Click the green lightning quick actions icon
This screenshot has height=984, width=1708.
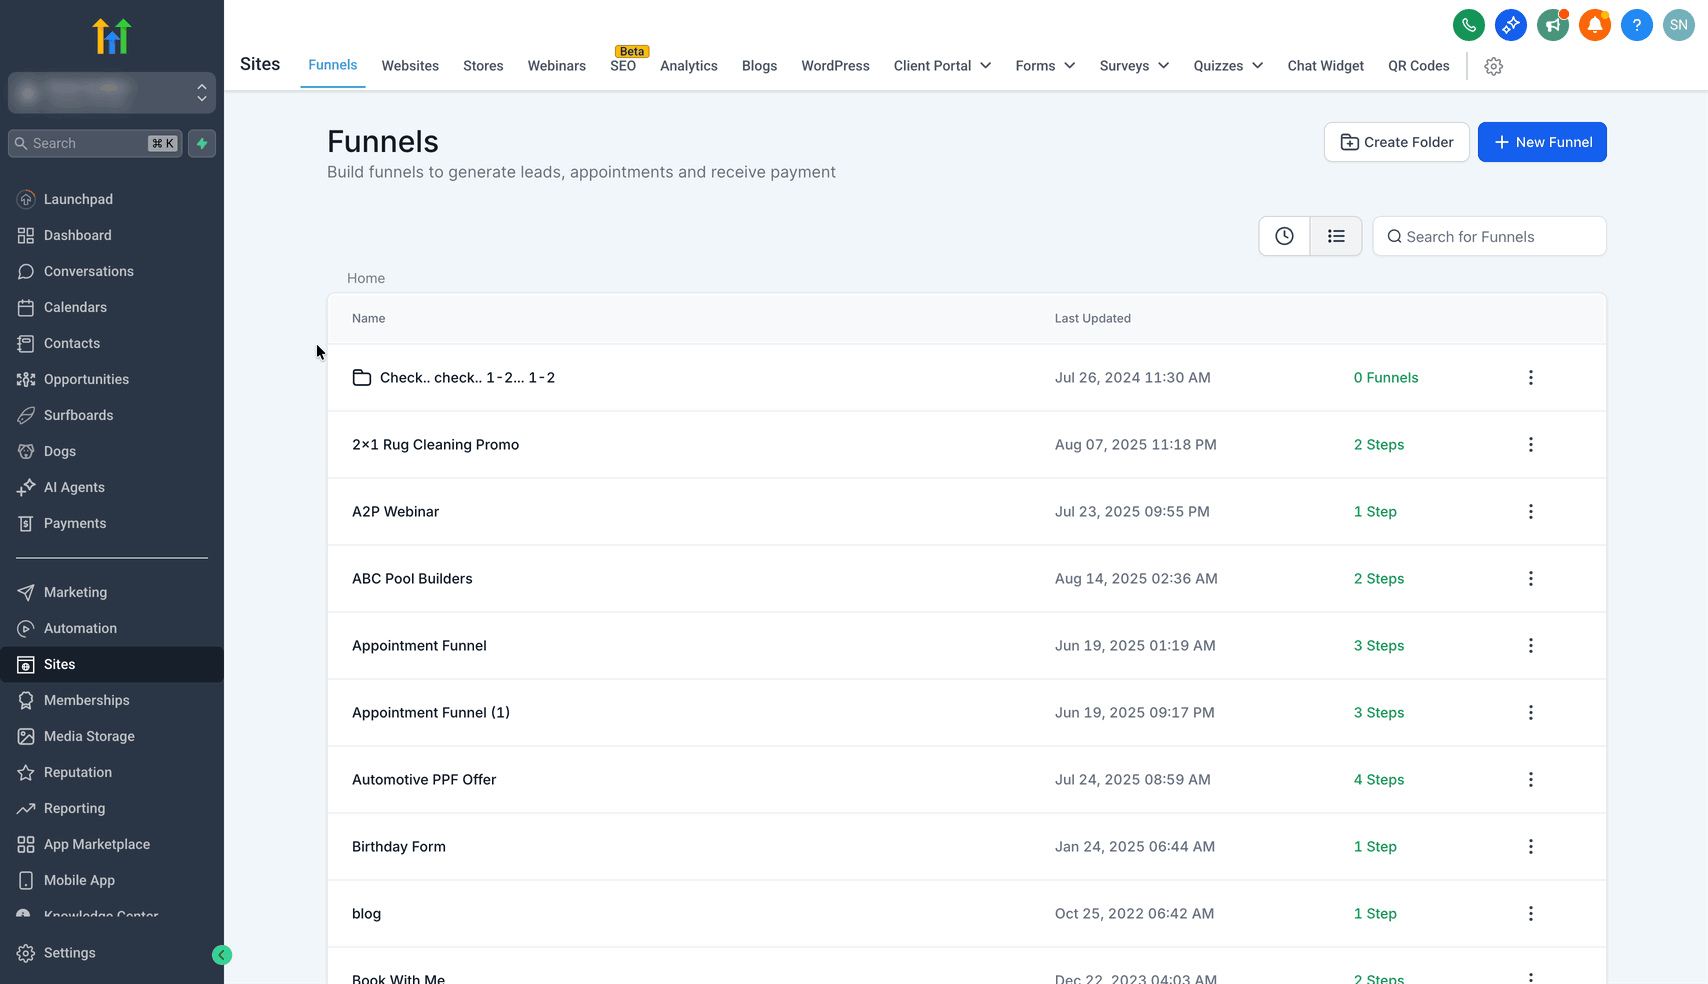click(x=202, y=143)
